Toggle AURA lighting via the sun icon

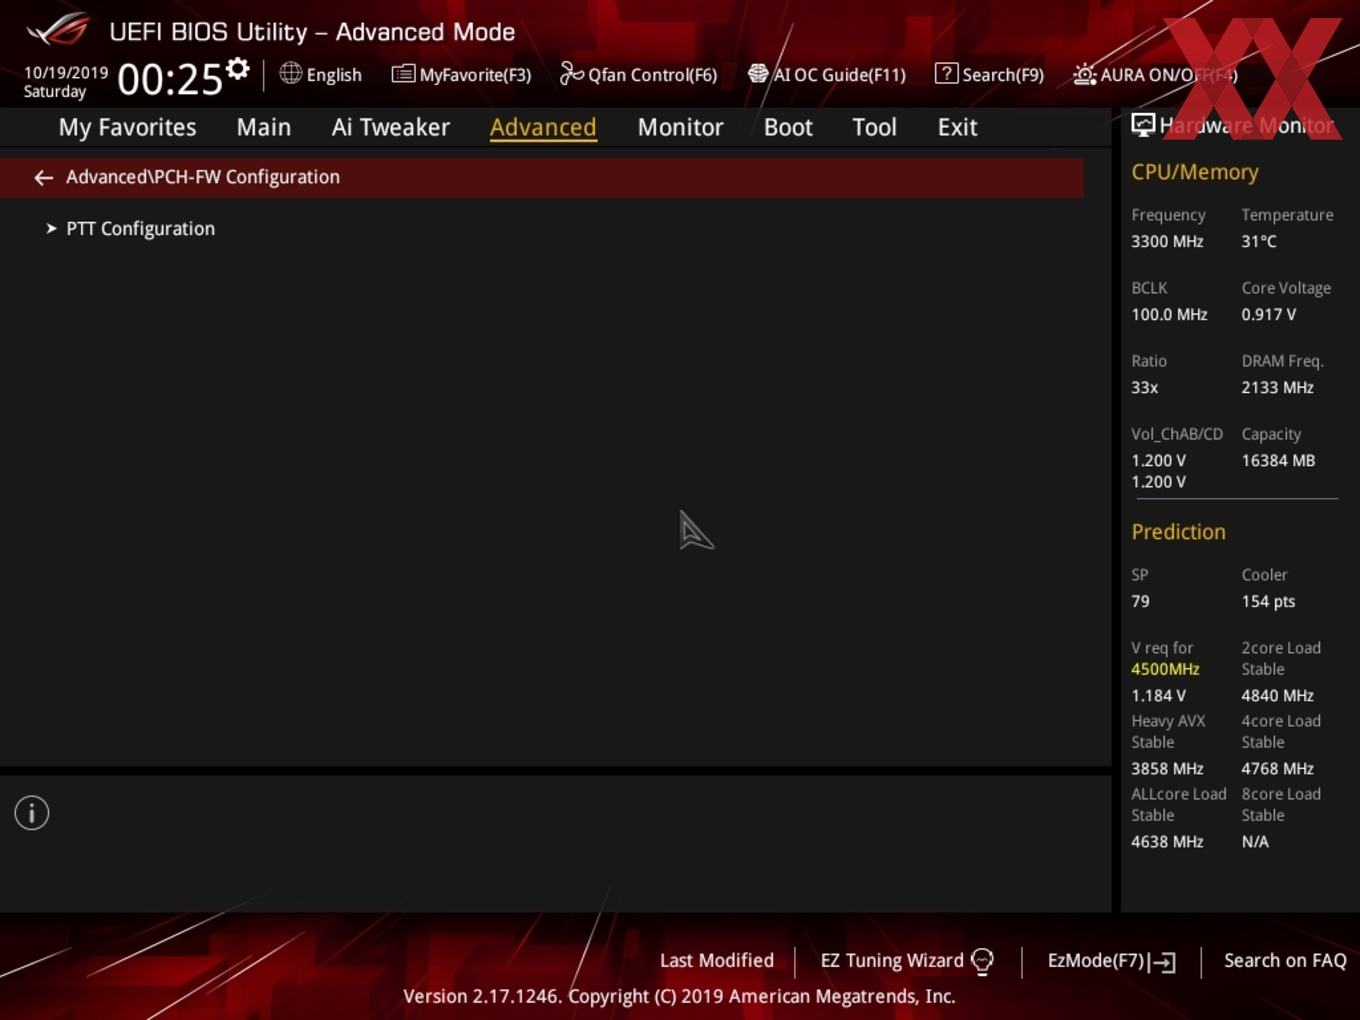[1084, 75]
